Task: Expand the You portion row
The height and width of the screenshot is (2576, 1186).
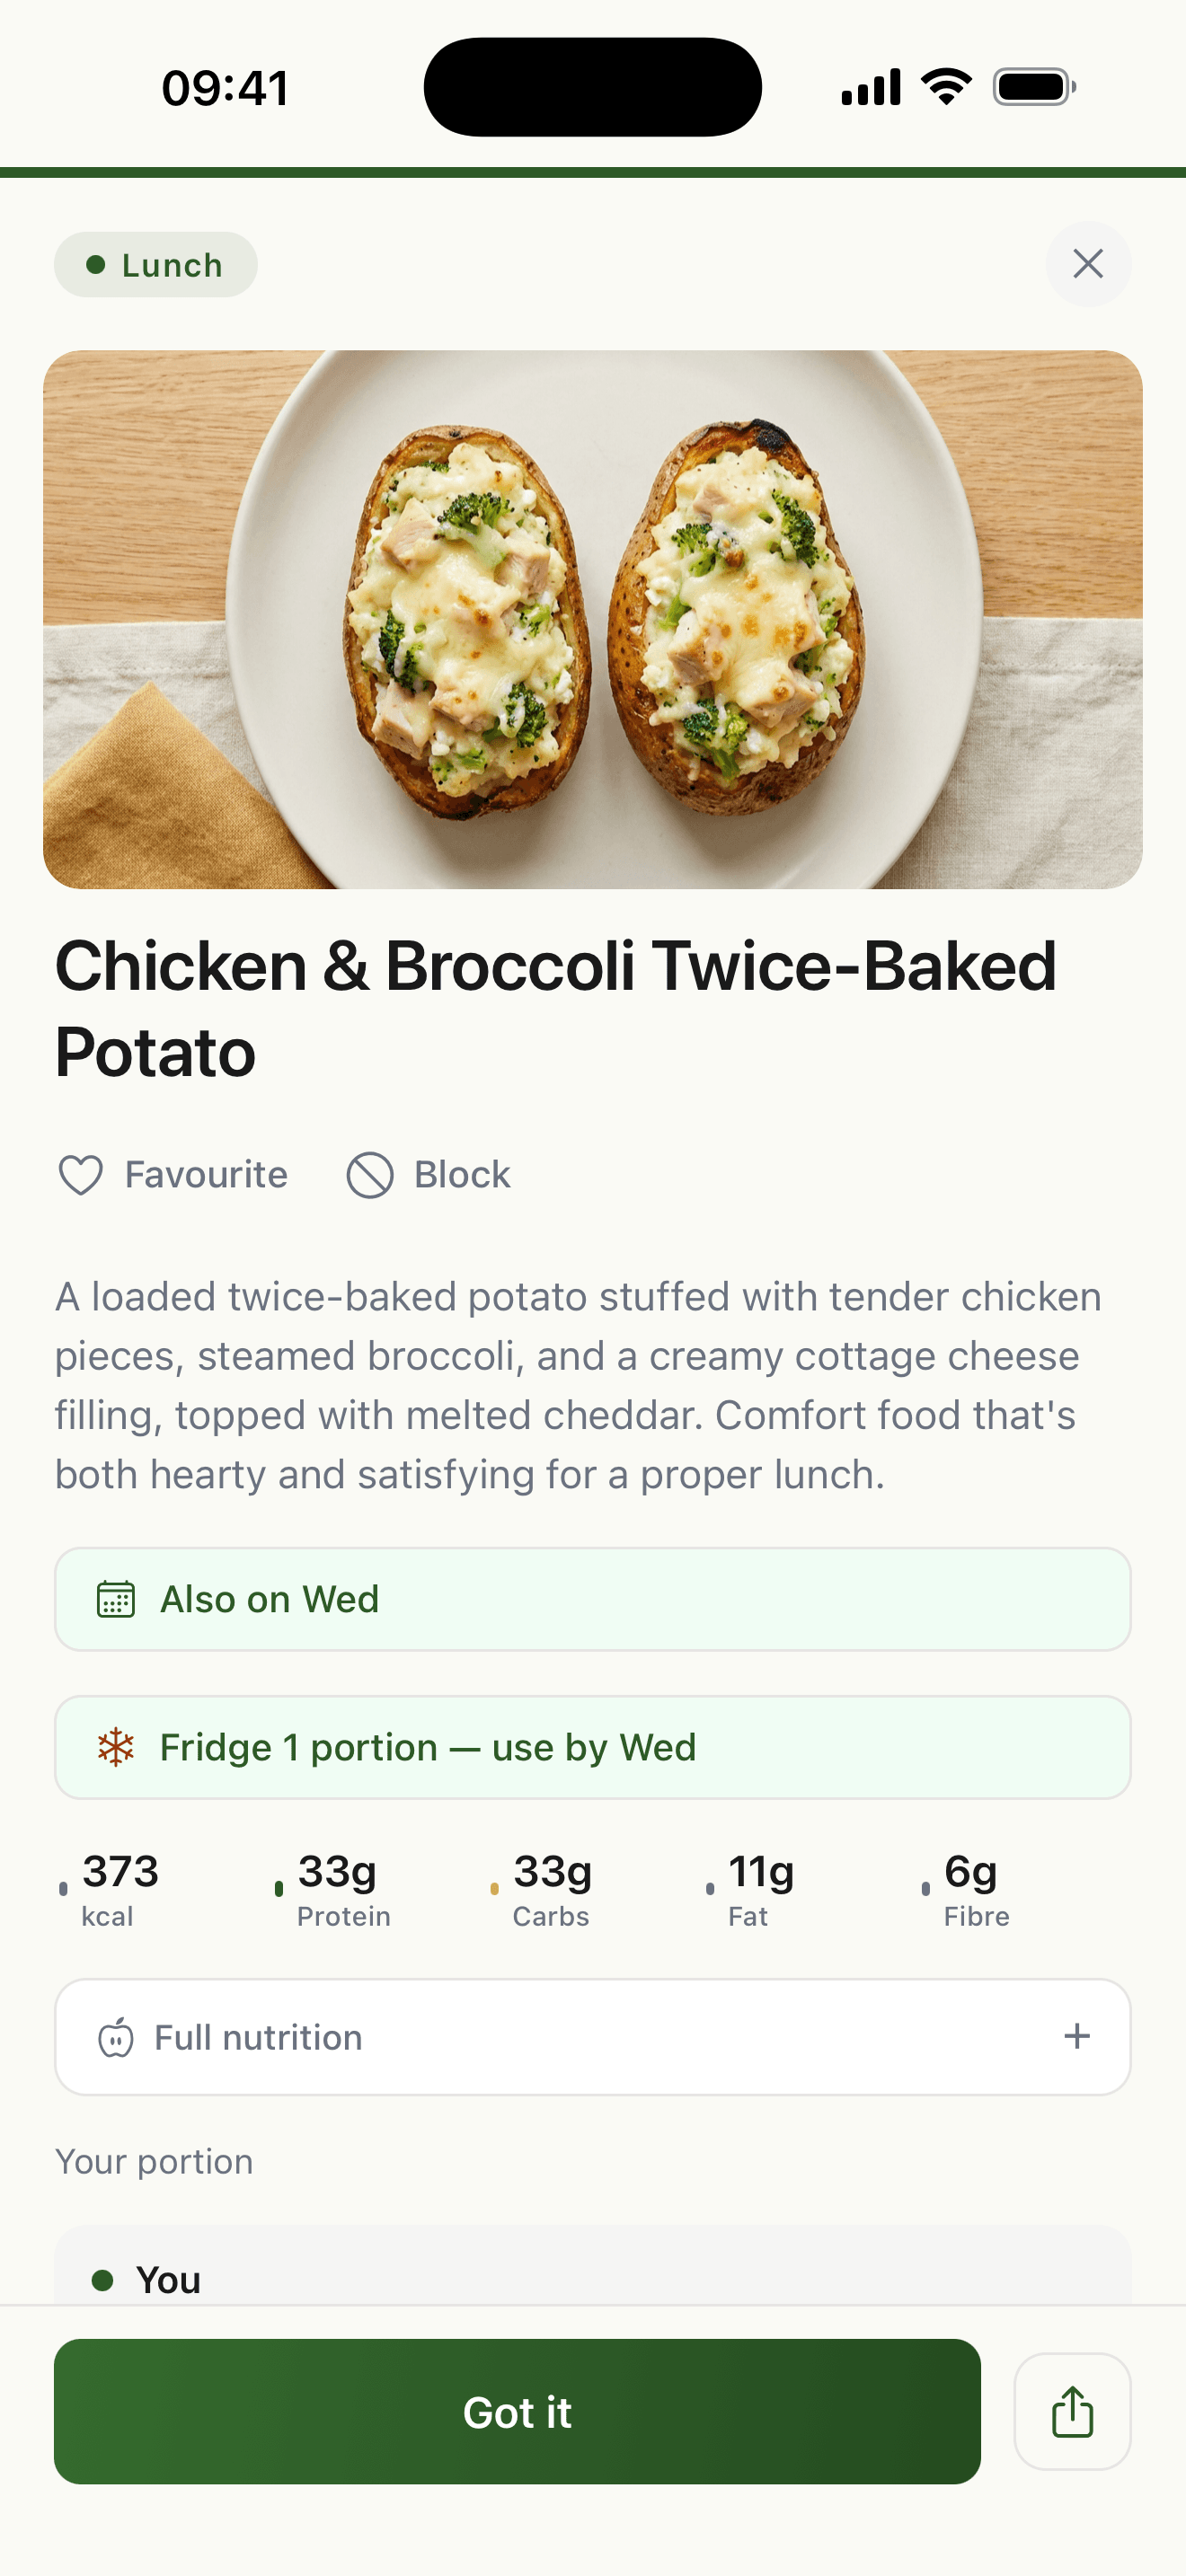Action: pyautogui.click(x=593, y=2268)
